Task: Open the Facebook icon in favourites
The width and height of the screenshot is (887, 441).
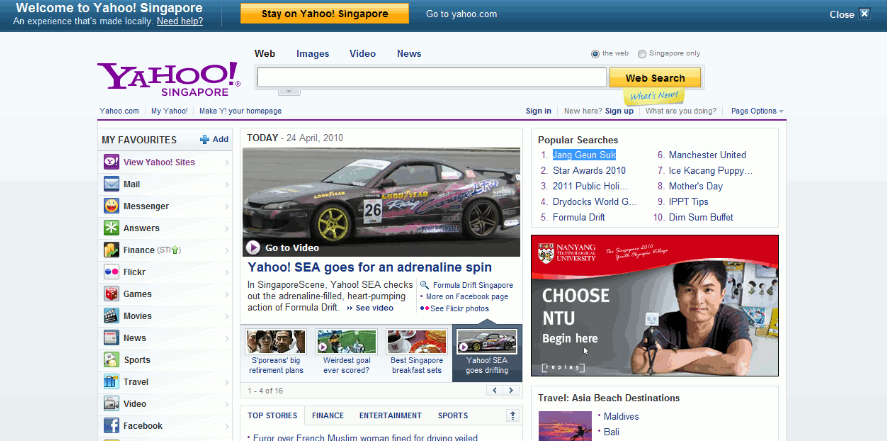Action: (x=111, y=426)
